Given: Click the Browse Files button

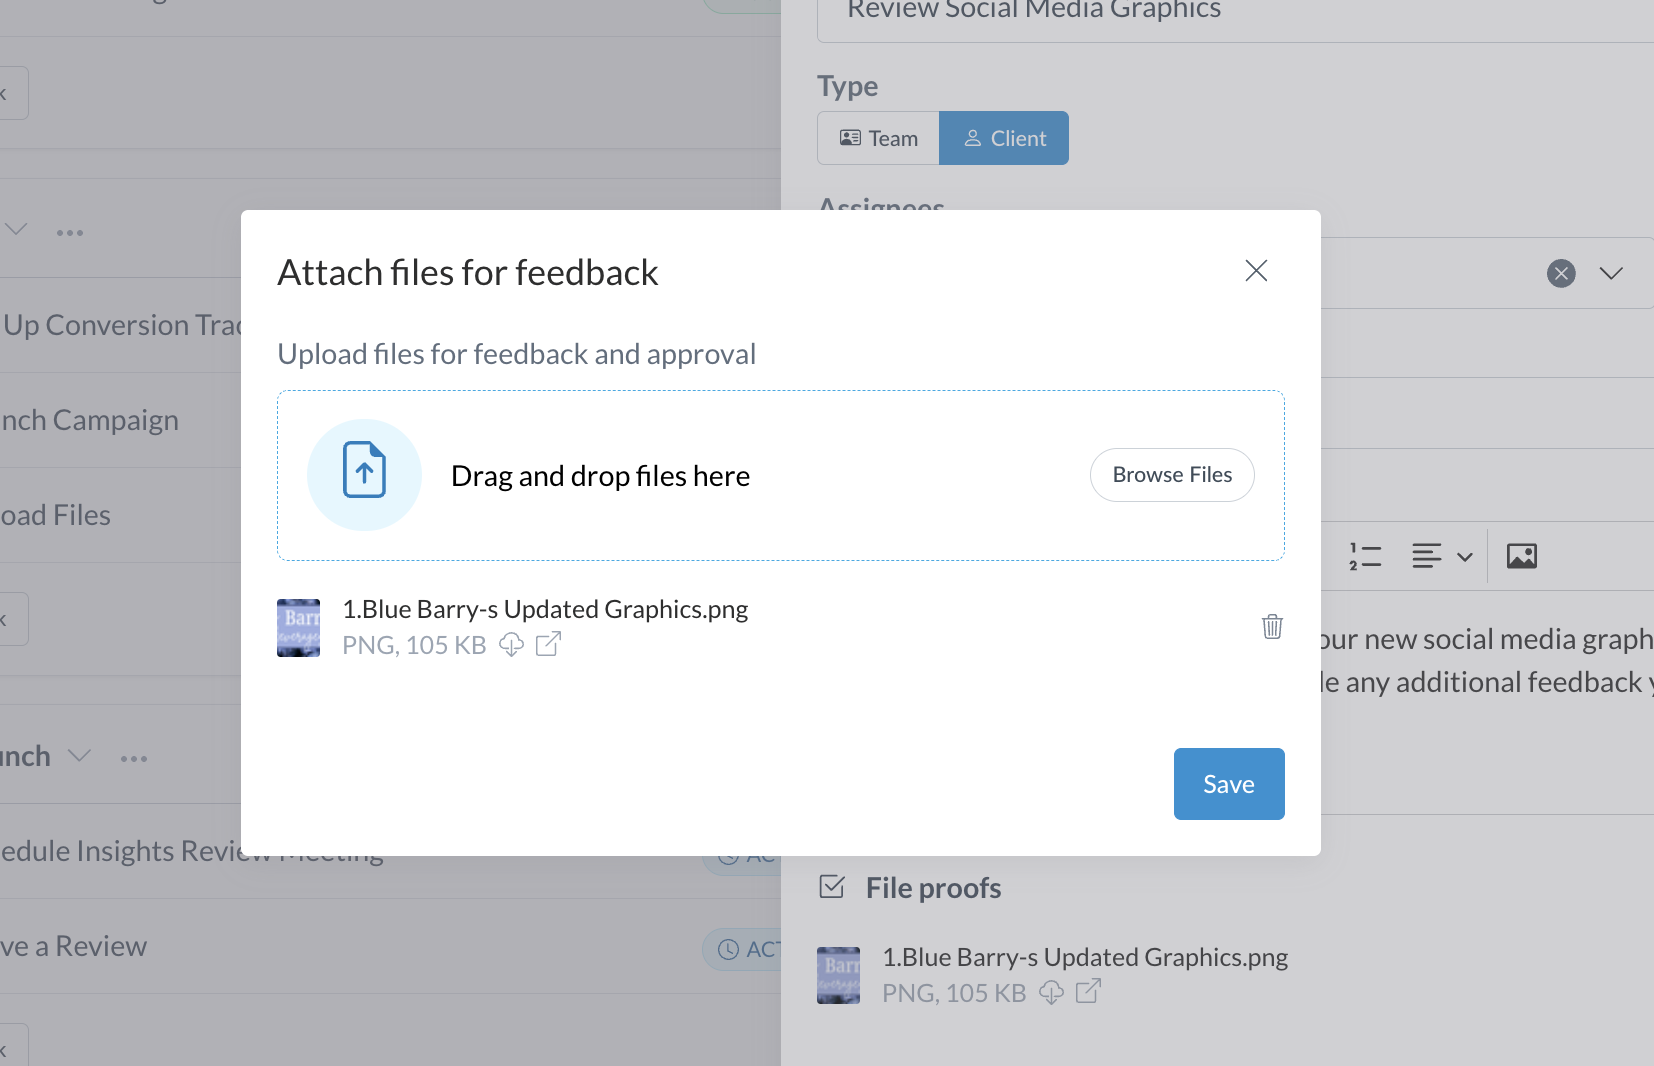Looking at the screenshot, I should pyautogui.click(x=1172, y=475).
